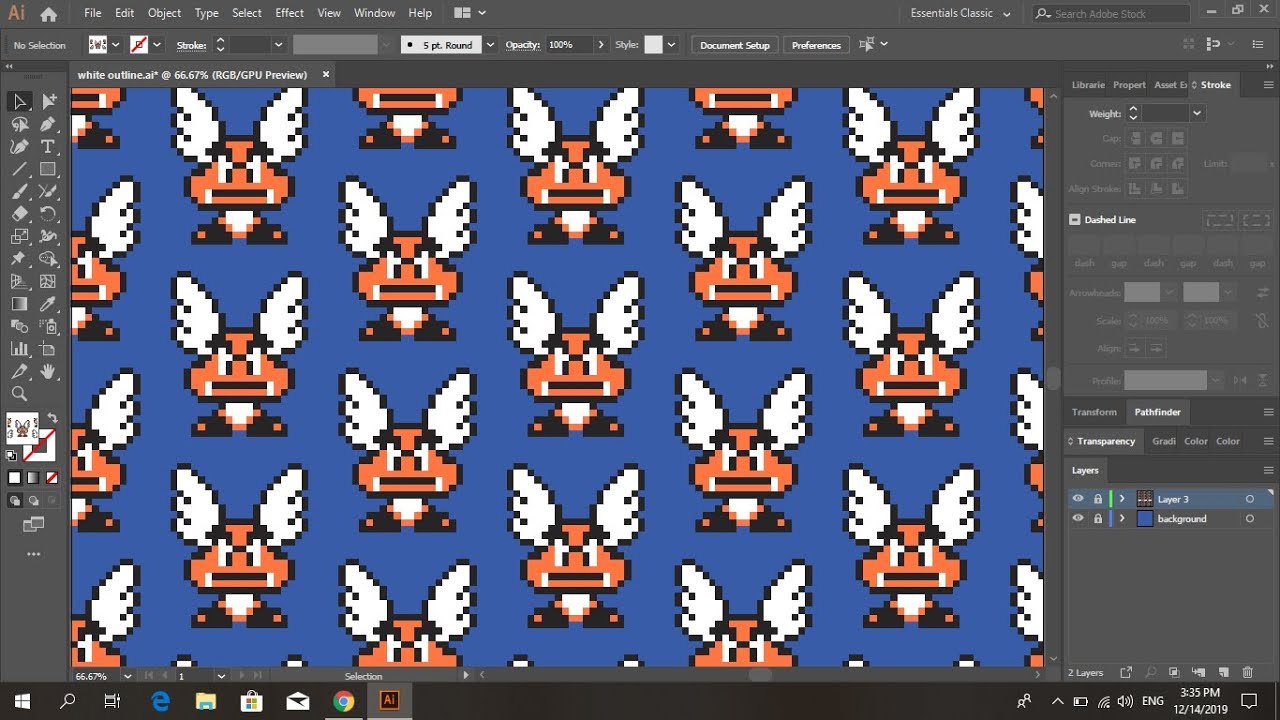Pick the Shape Builder tool
The height and width of the screenshot is (720, 1280).
point(48,259)
